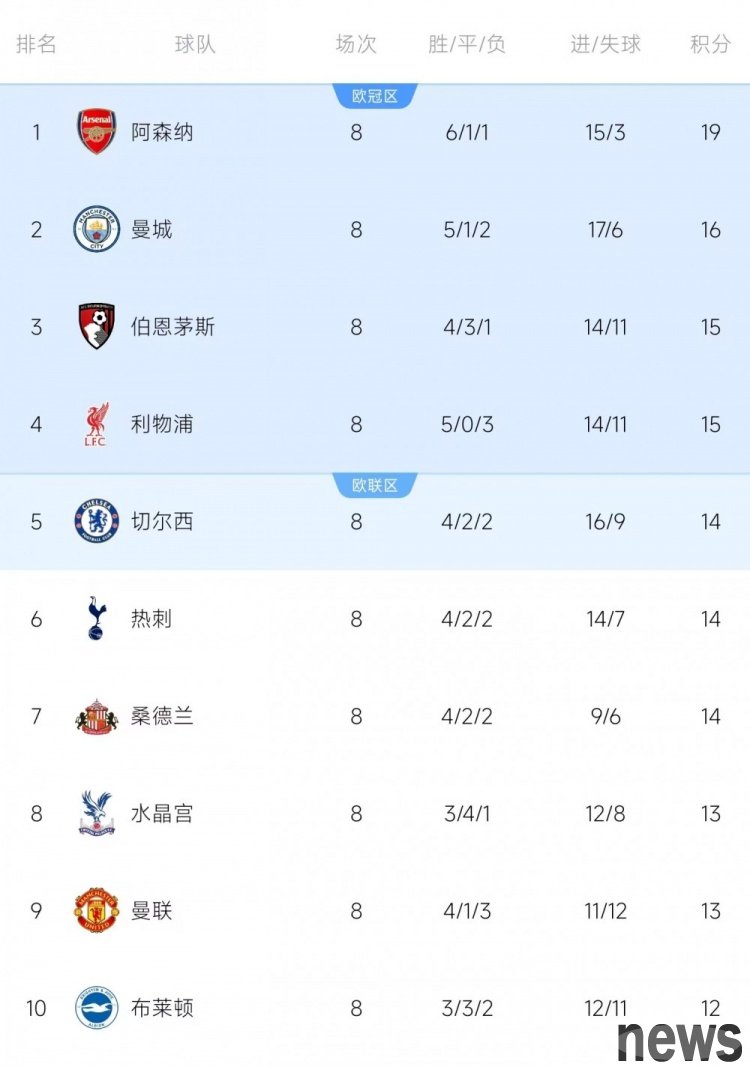This screenshot has height=1067, width=750.
Task: Click the news watermark logo
Action: tap(679, 1040)
